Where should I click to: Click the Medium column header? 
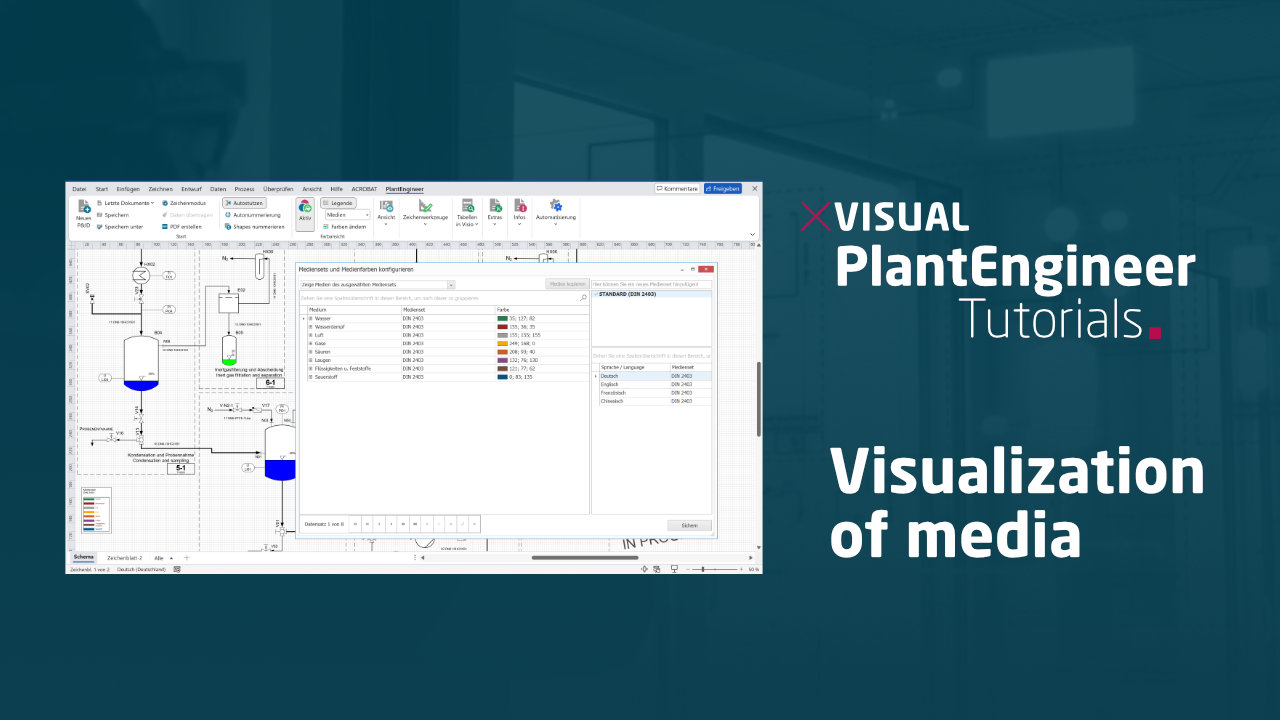(353, 310)
